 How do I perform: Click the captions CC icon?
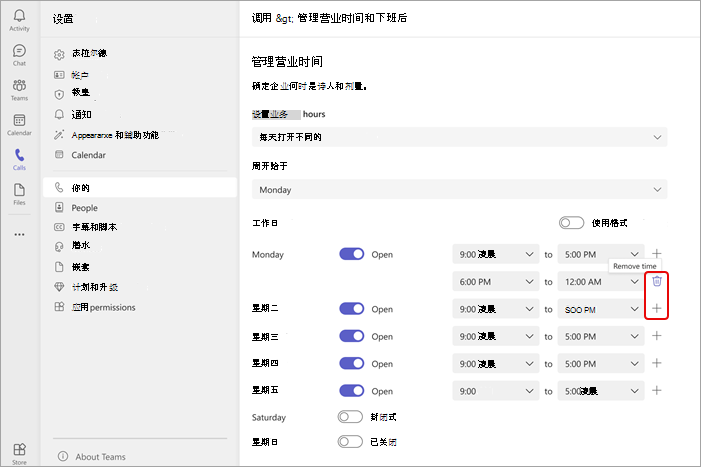tap(59, 227)
